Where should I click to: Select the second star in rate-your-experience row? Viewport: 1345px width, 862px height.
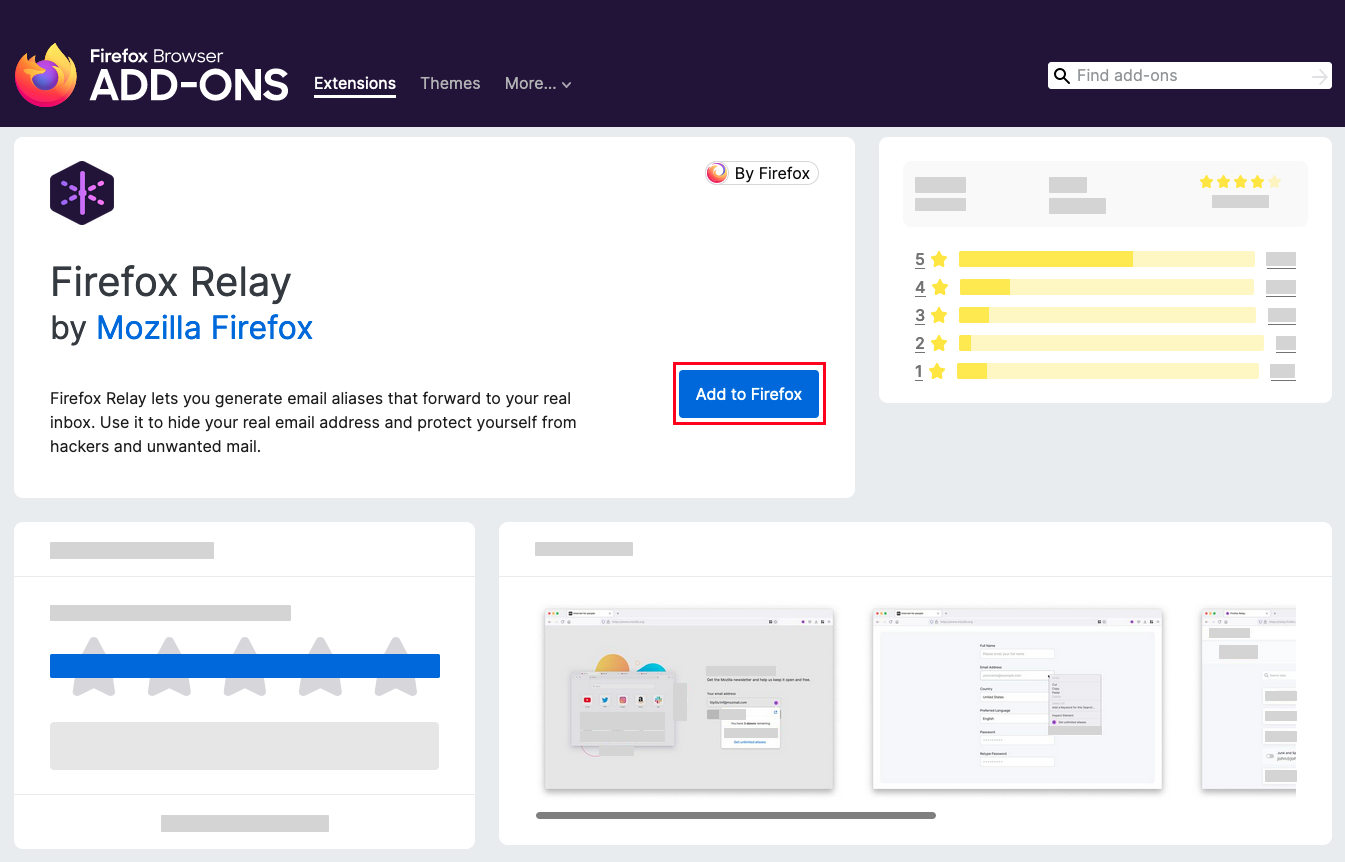[x=170, y=666]
